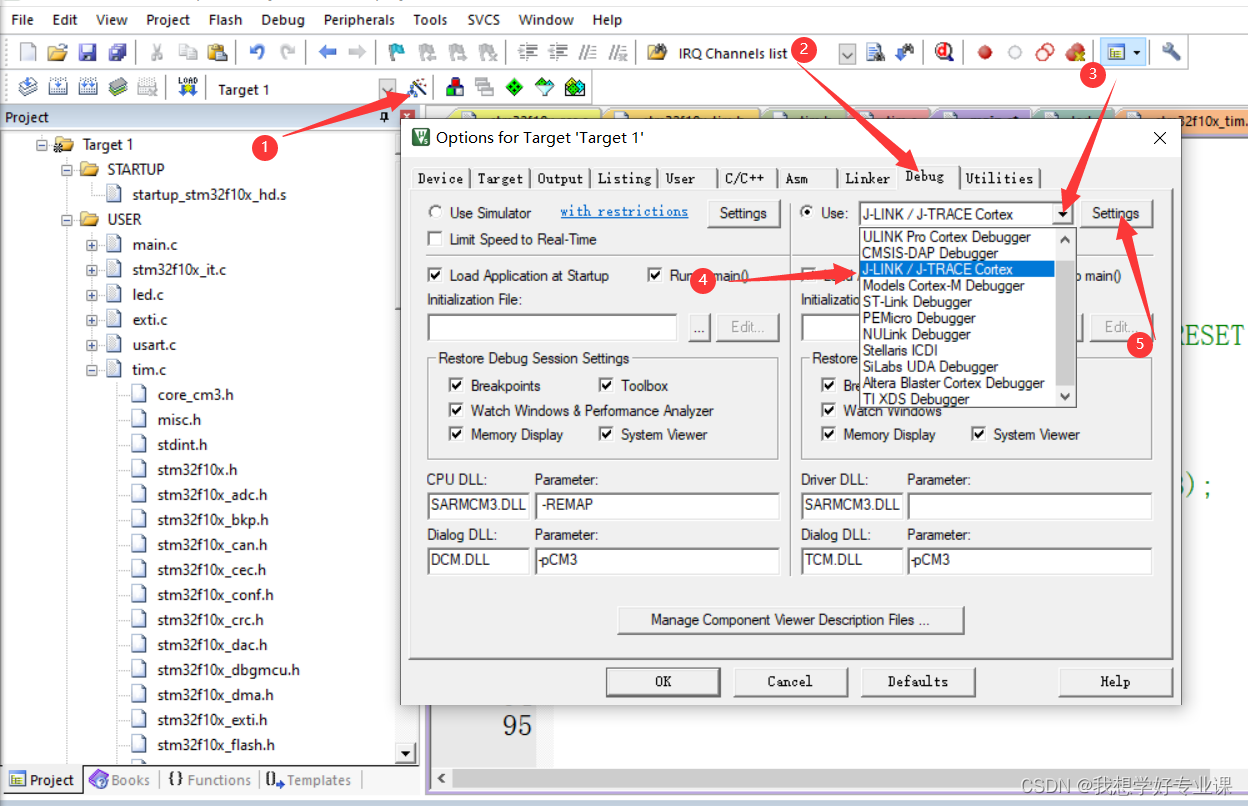Expand the led.c tree node
Screen dimensions: 1248x806
pos(92,294)
